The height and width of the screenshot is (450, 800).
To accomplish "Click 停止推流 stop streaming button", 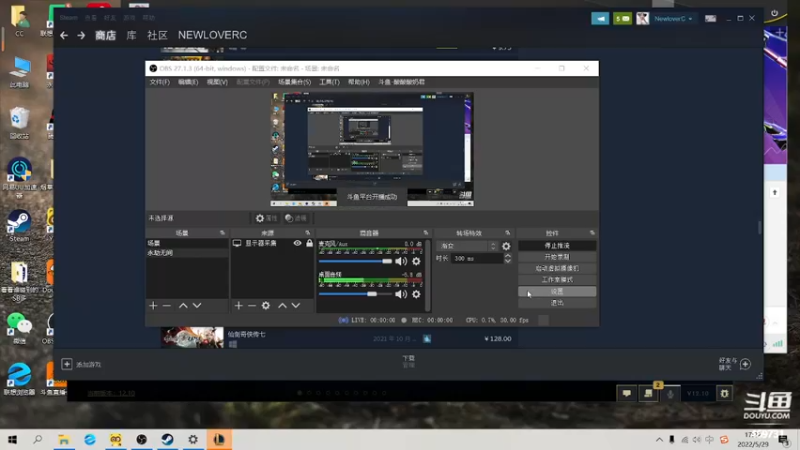I will click(557, 245).
